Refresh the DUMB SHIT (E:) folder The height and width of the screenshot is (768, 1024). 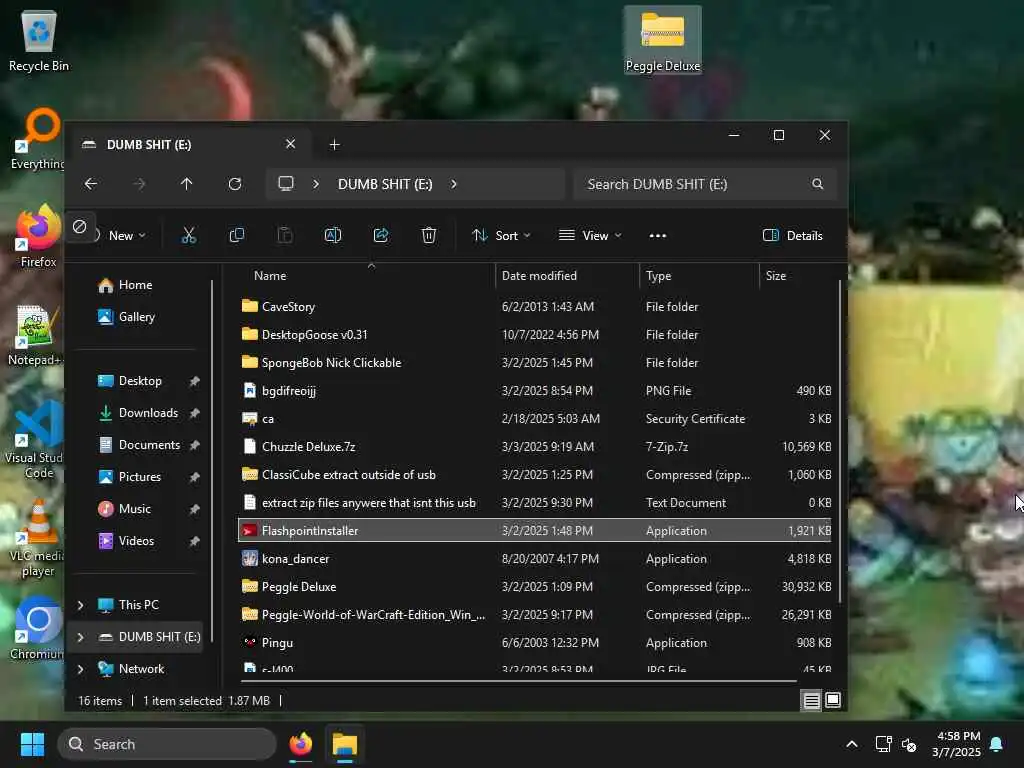[x=234, y=184]
